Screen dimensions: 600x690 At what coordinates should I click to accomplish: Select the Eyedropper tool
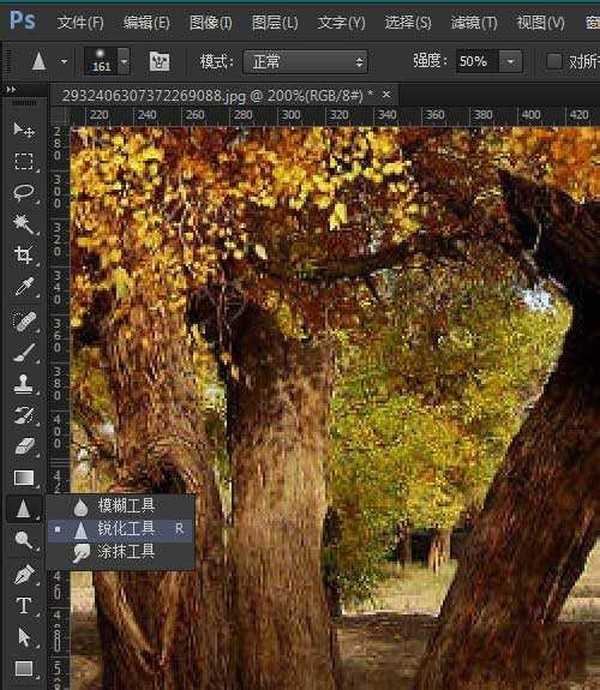click(24, 287)
